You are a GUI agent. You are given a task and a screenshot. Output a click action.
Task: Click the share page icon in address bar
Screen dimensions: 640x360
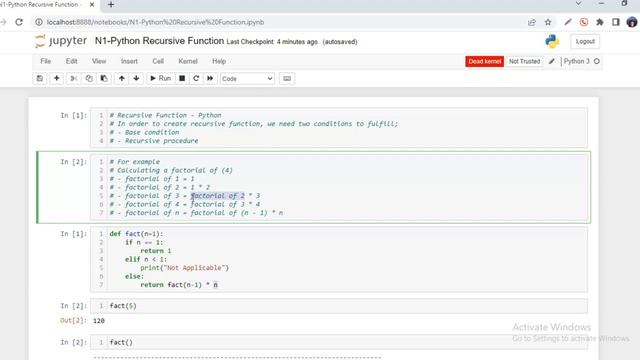pyautogui.click(x=531, y=22)
